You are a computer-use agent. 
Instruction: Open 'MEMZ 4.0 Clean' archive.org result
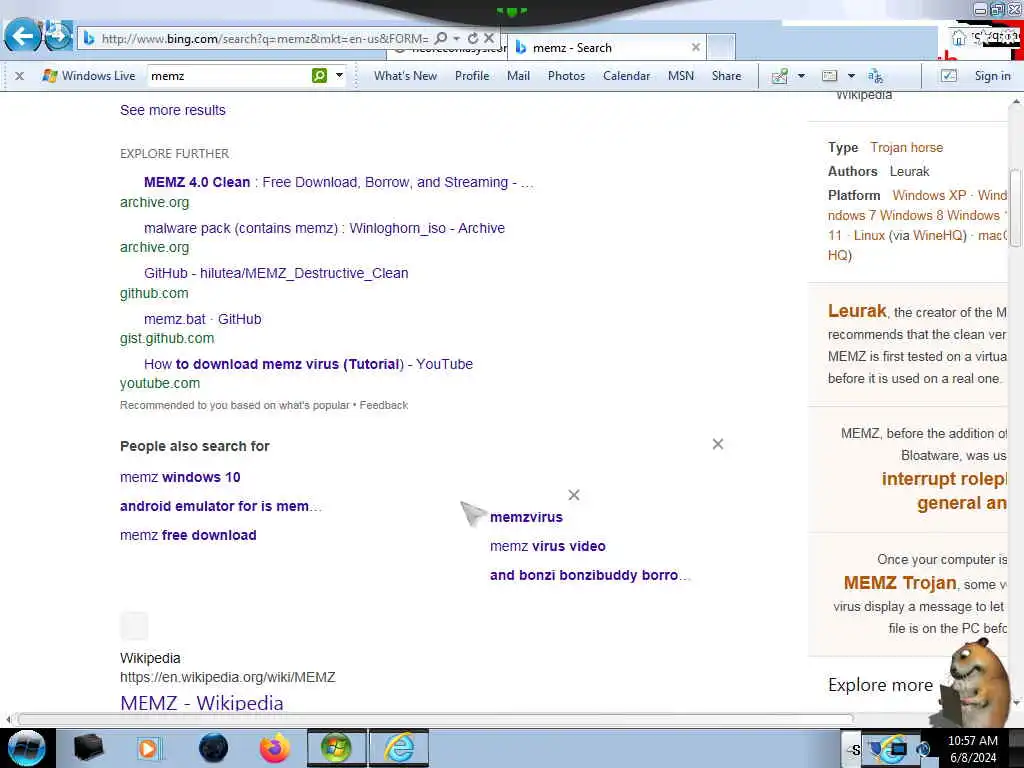338,182
